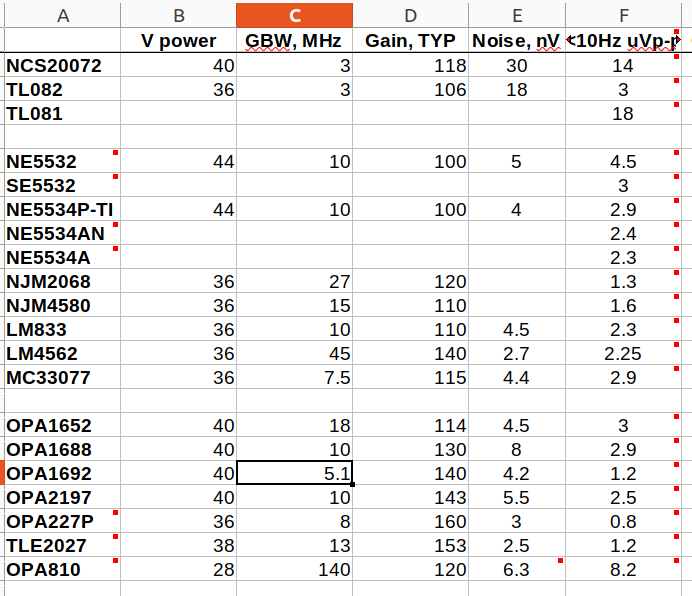
Task: Select the LM833 cell
Action: pos(63,329)
